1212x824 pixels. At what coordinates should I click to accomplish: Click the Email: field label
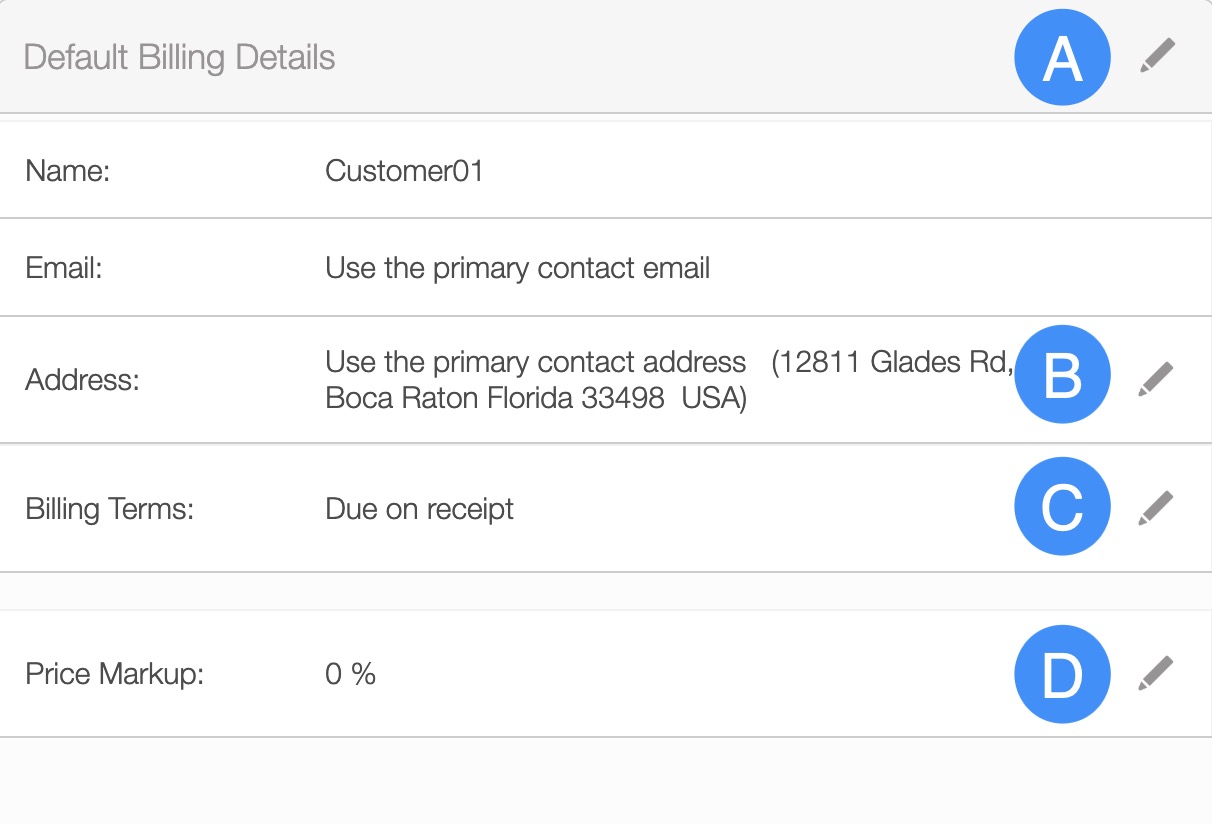tap(64, 269)
